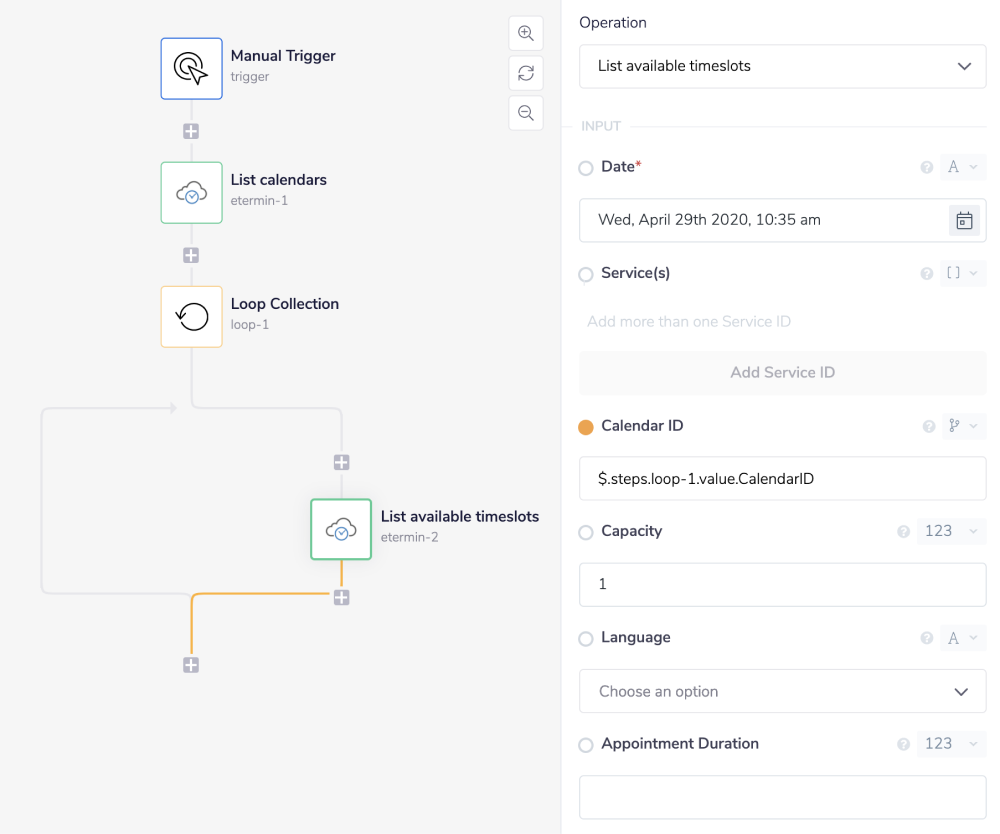Select the List calendars node icon
This screenshot has width=1000, height=834.
(191, 192)
